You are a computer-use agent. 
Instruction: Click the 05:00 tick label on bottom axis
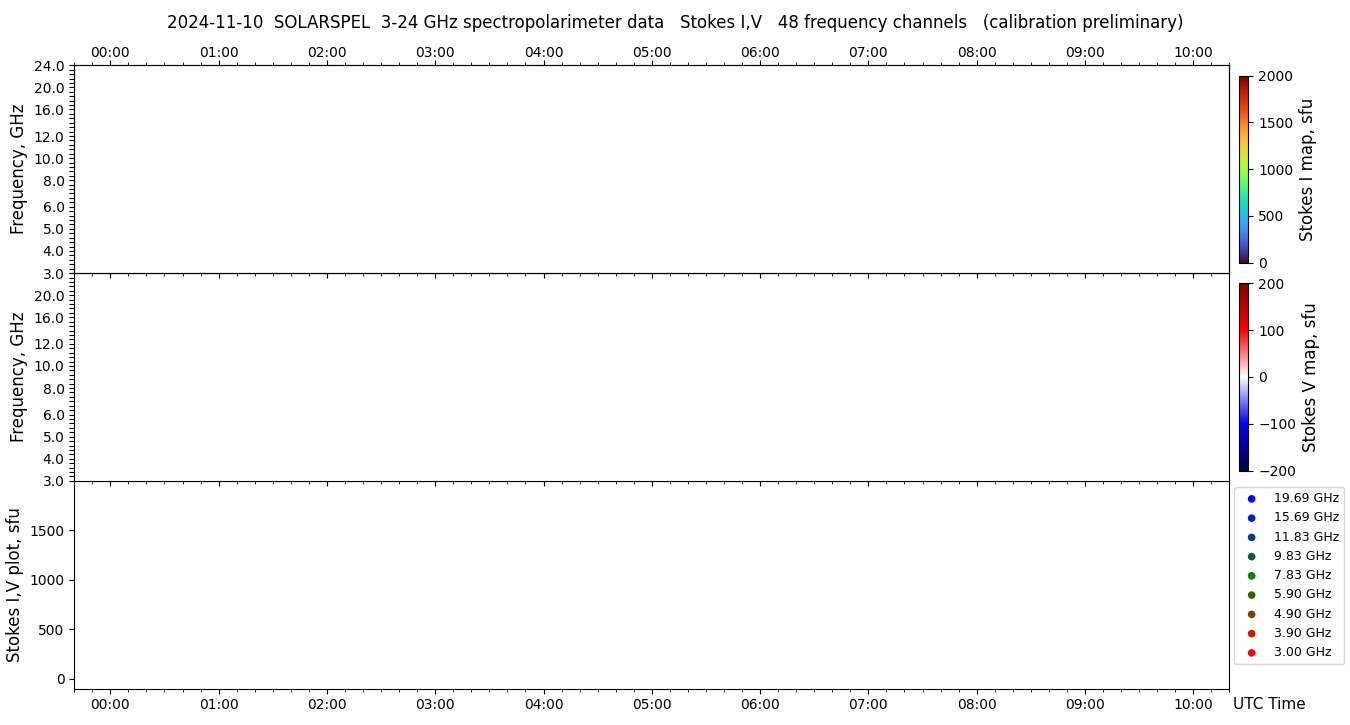tap(652, 704)
